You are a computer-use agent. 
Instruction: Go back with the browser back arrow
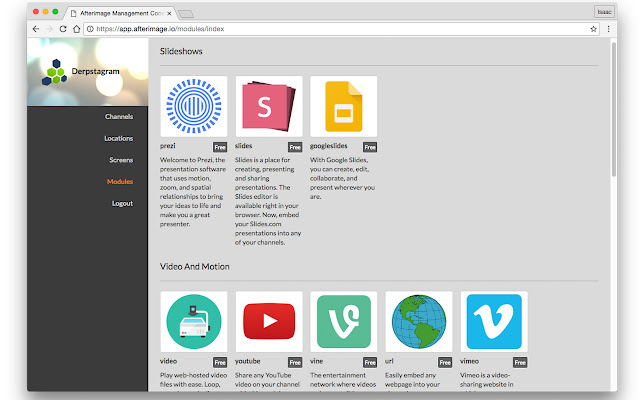36,29
